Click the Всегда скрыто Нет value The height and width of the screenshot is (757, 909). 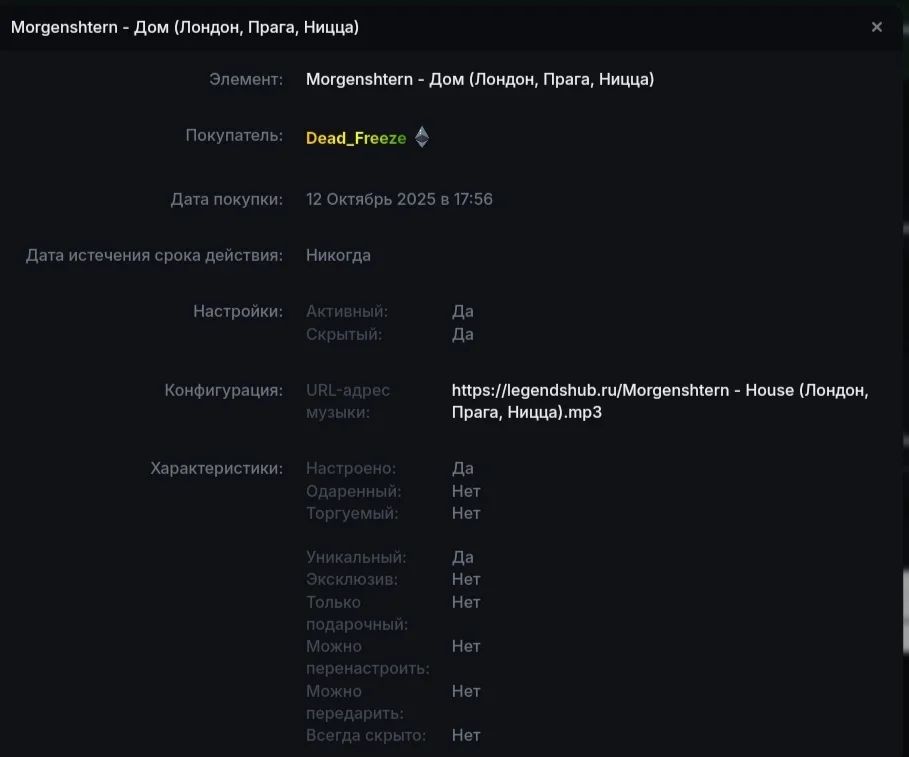(466, 735)
